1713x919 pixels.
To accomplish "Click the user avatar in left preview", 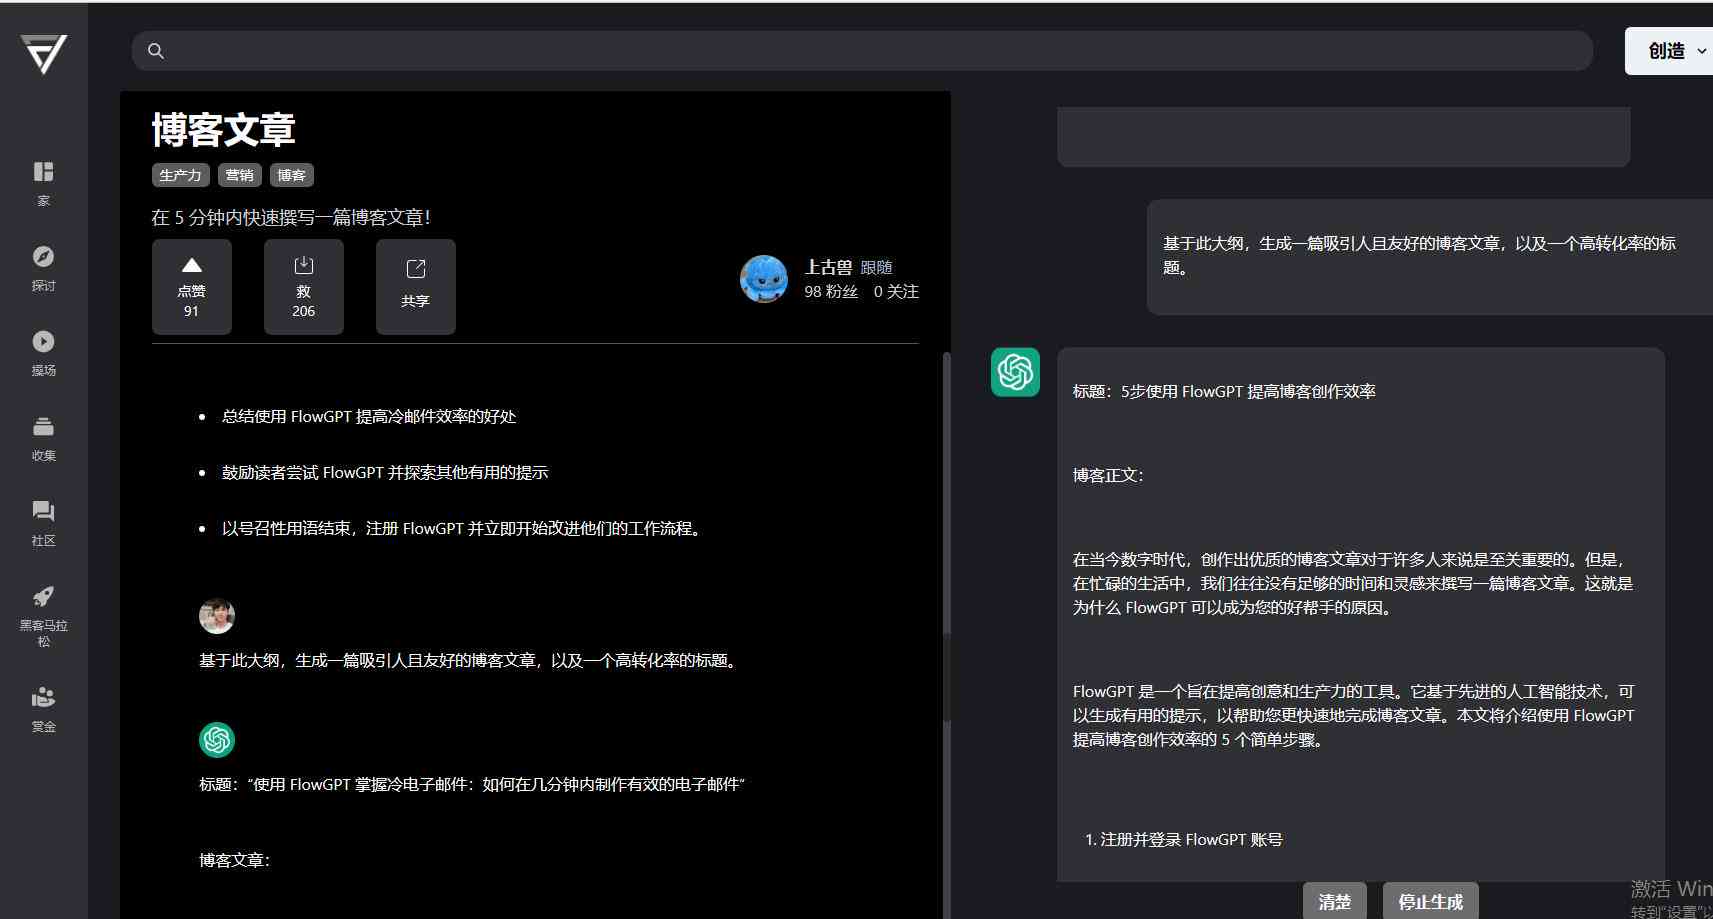I will point(217,616).
